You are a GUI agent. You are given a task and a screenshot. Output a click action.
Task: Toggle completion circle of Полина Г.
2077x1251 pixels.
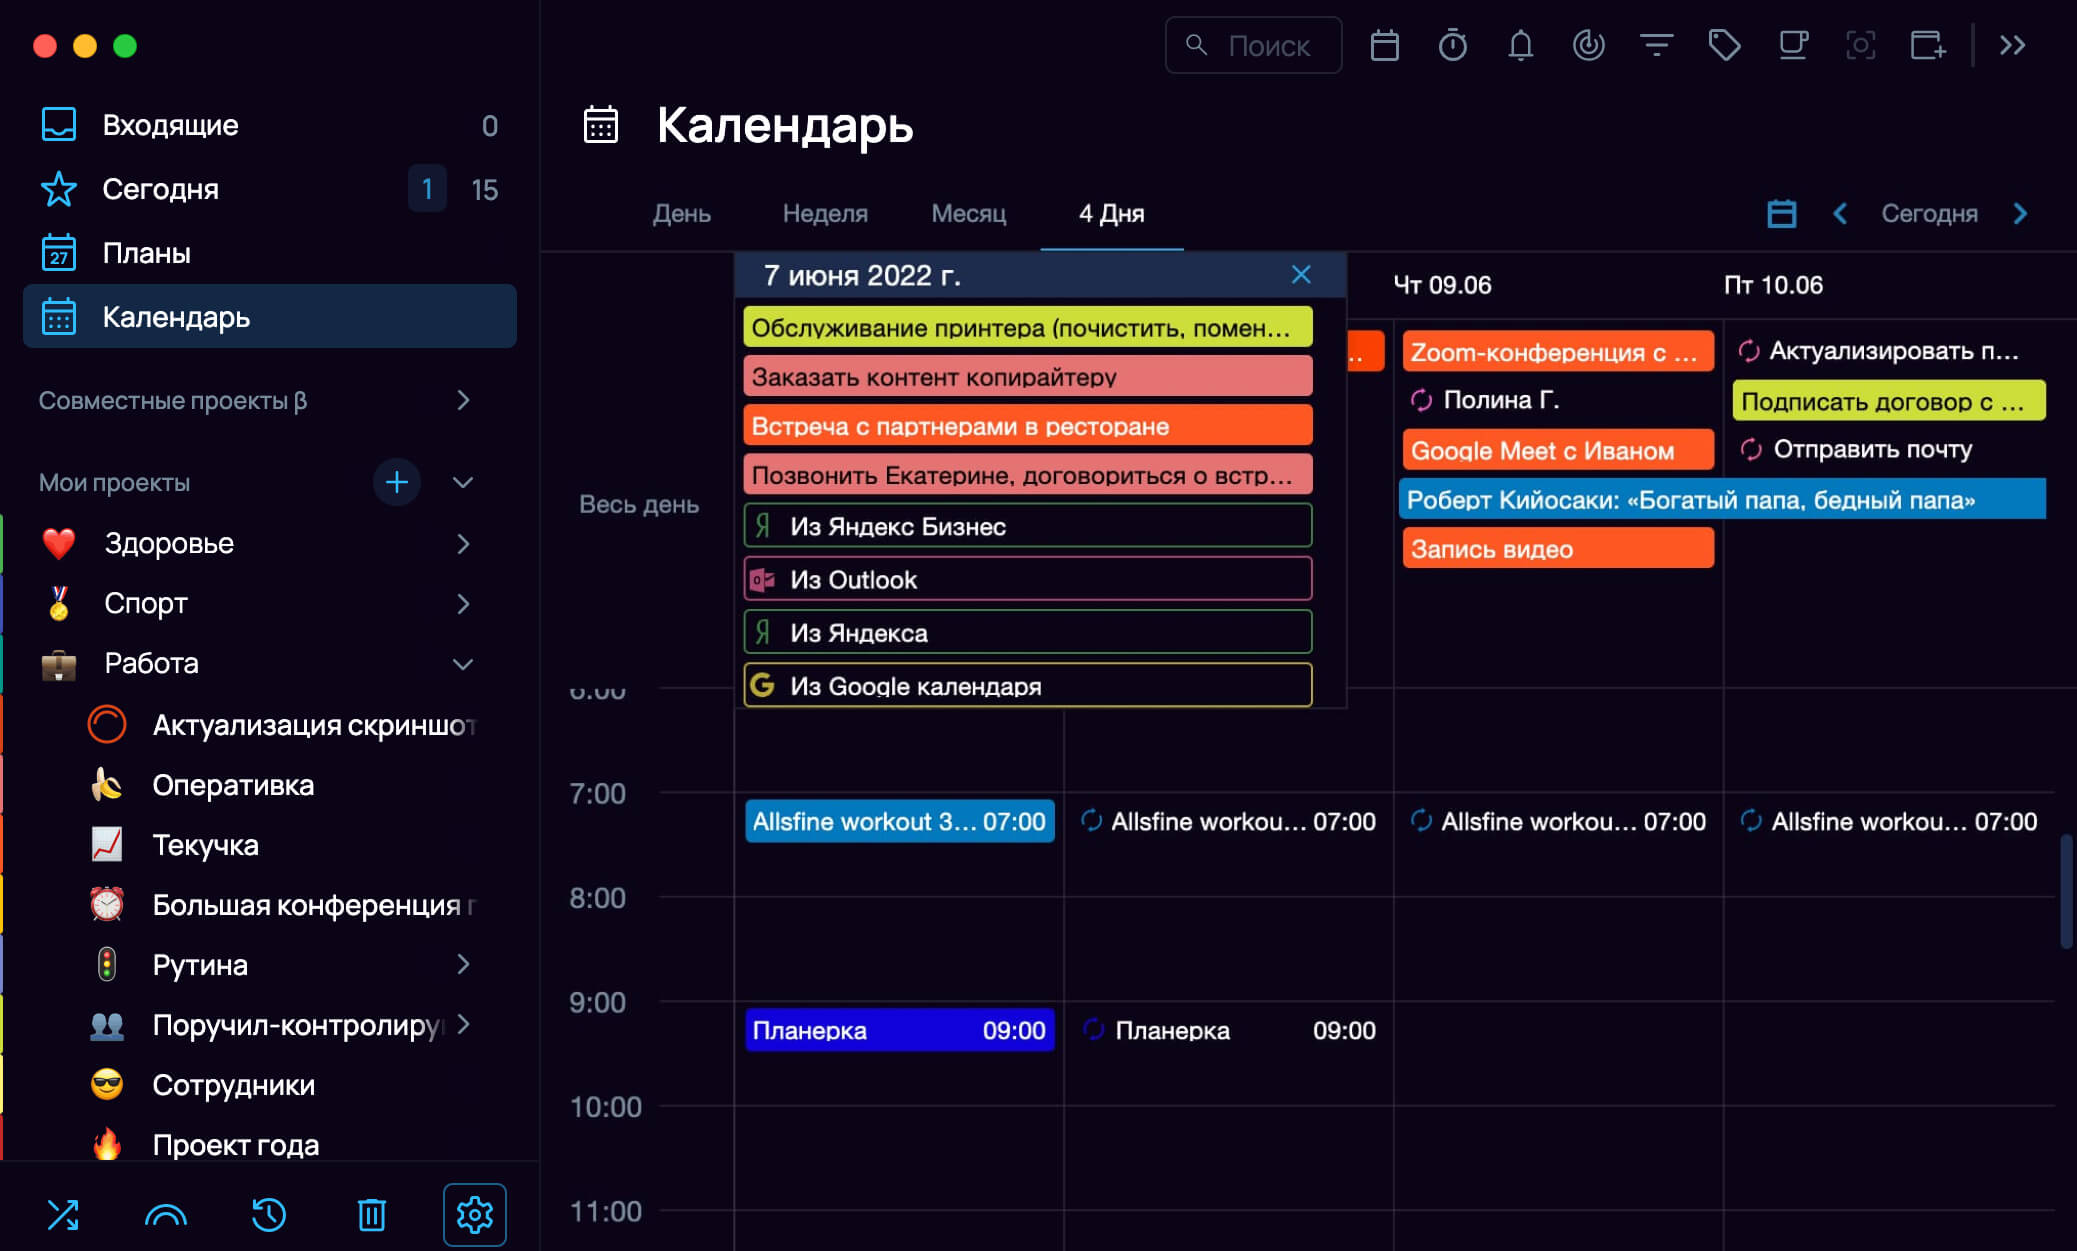pyautogui.click(x=1421, y=400)
